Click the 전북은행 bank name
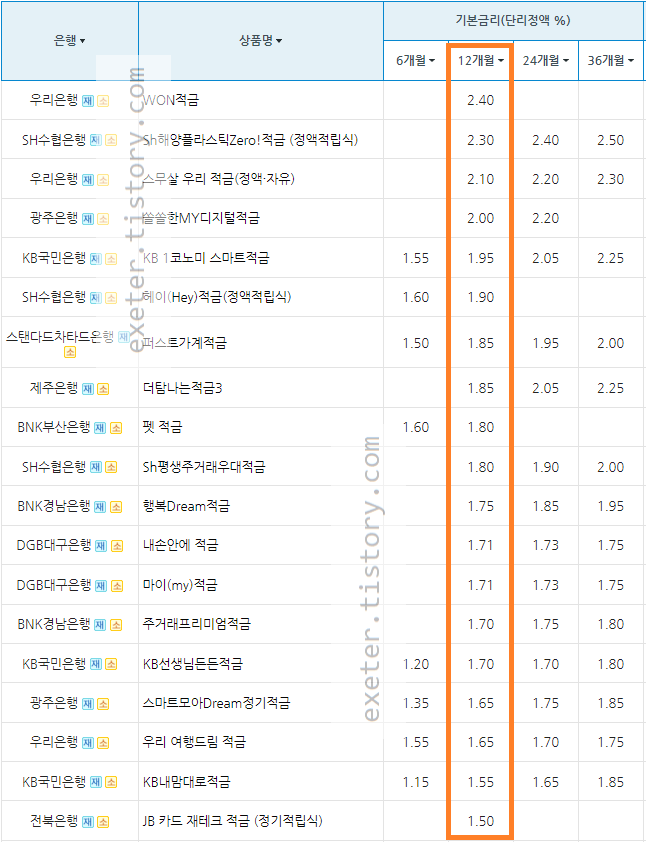The height and width of the screenshot is (842, 646). pos(54,821)
